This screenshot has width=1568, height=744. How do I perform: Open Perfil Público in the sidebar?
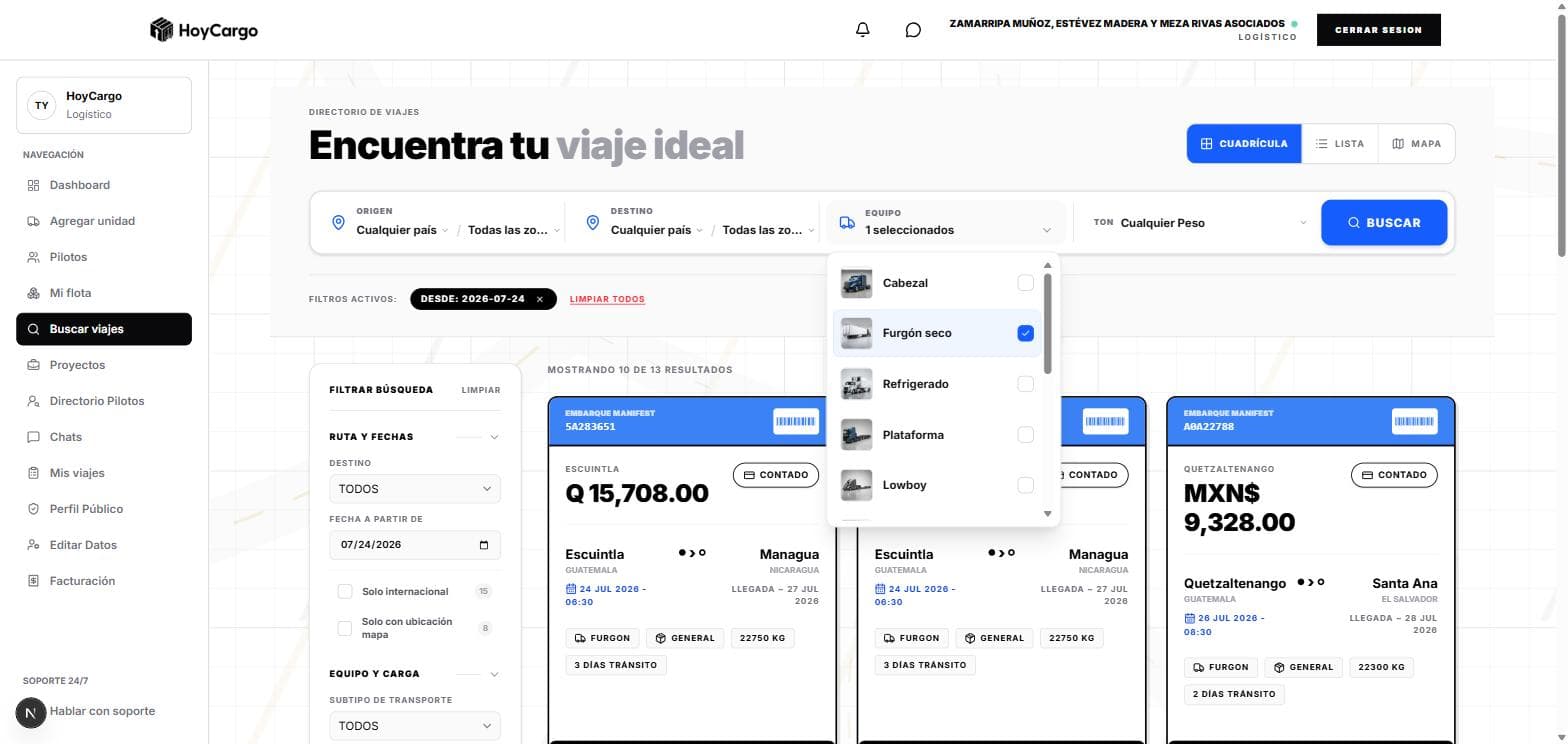(x=104, y=509)
